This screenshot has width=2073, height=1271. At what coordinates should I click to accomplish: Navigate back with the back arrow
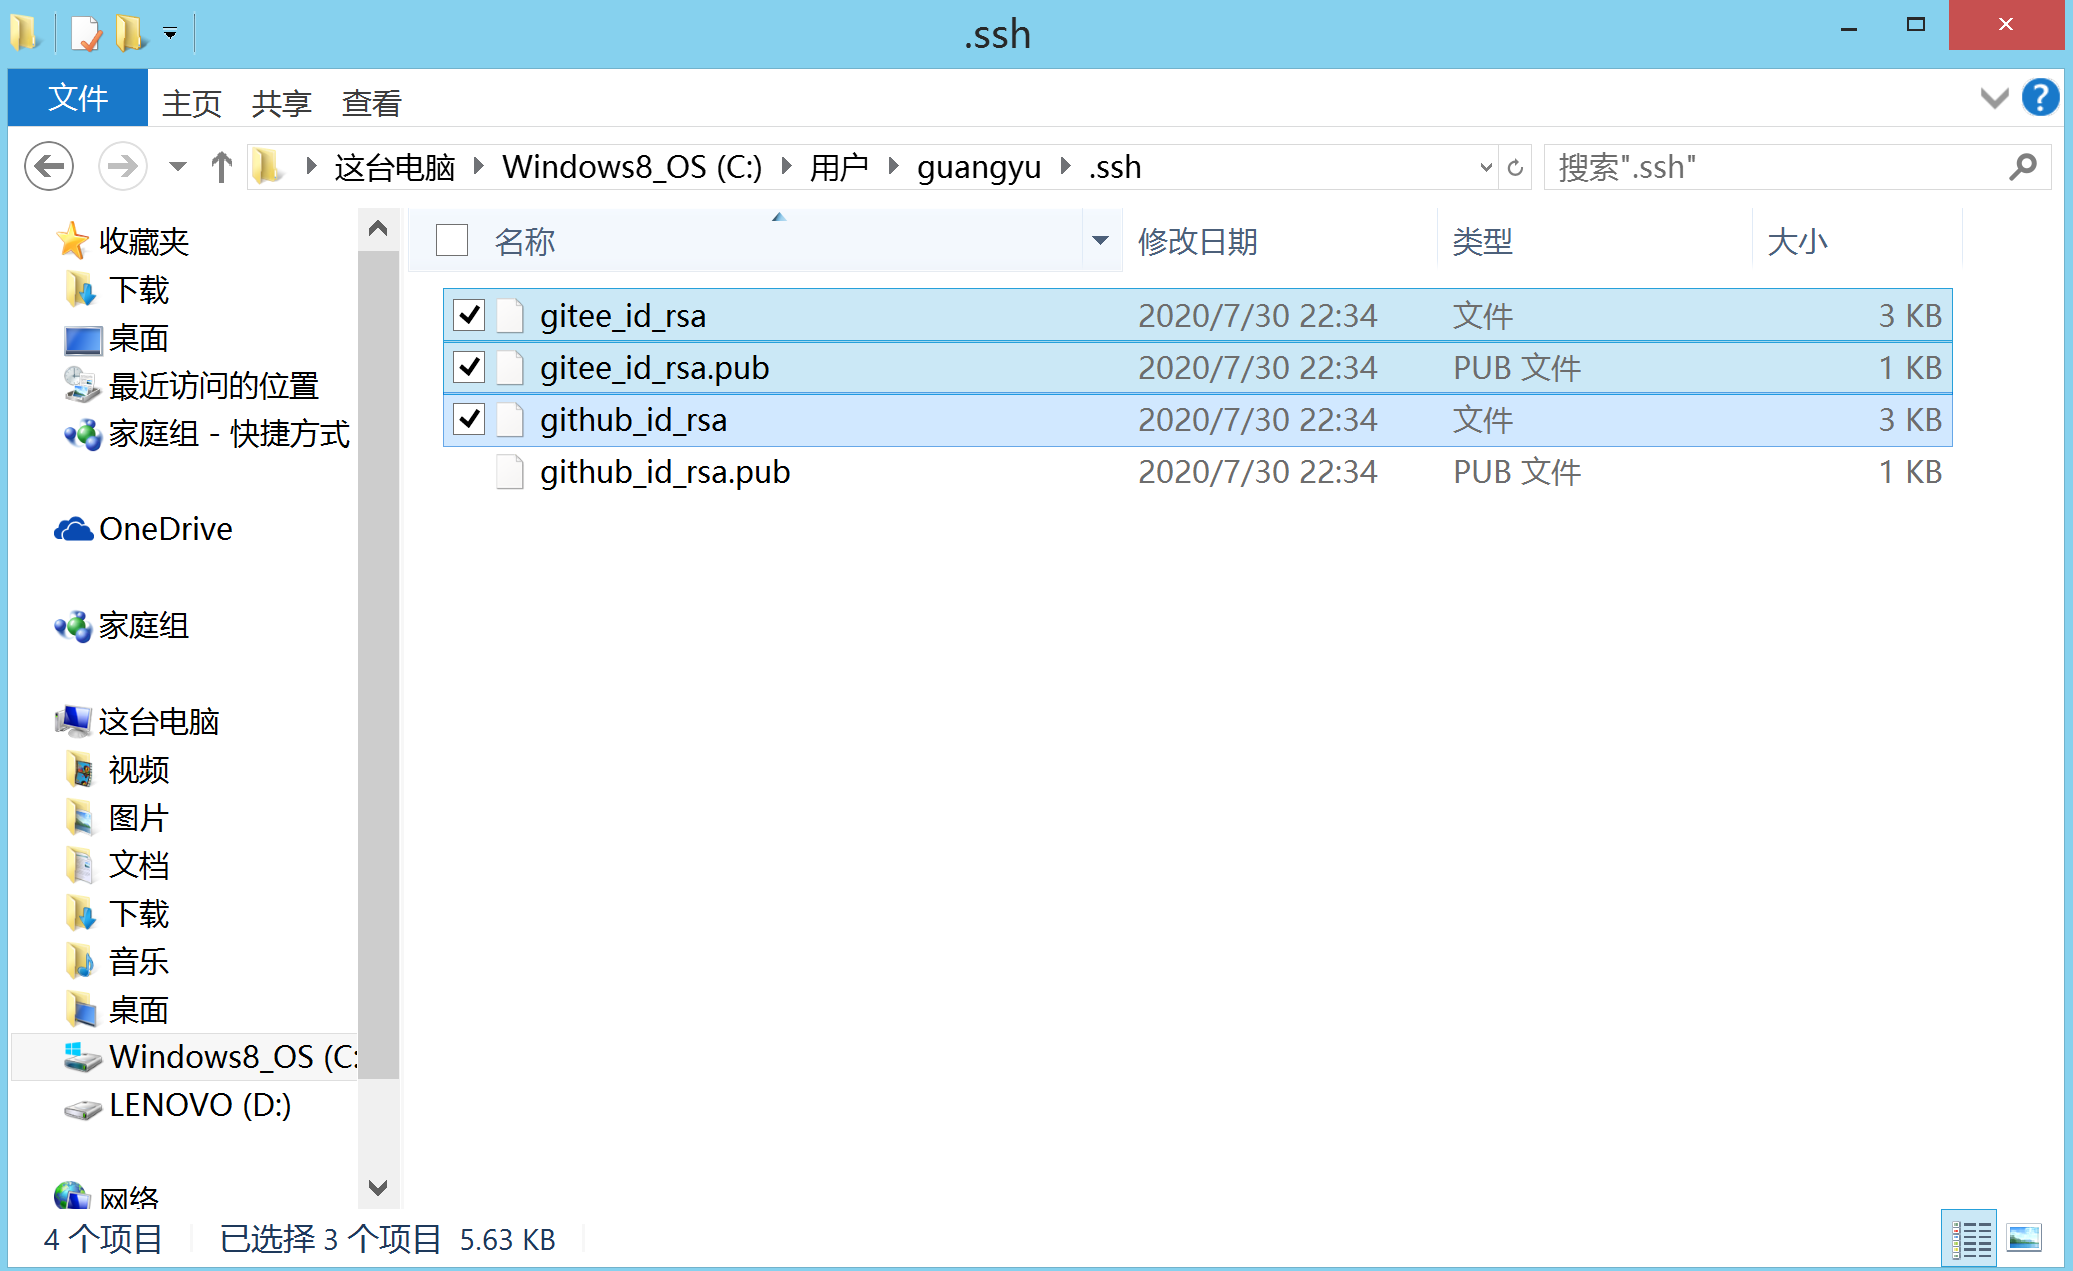click(x=48, y=166)
